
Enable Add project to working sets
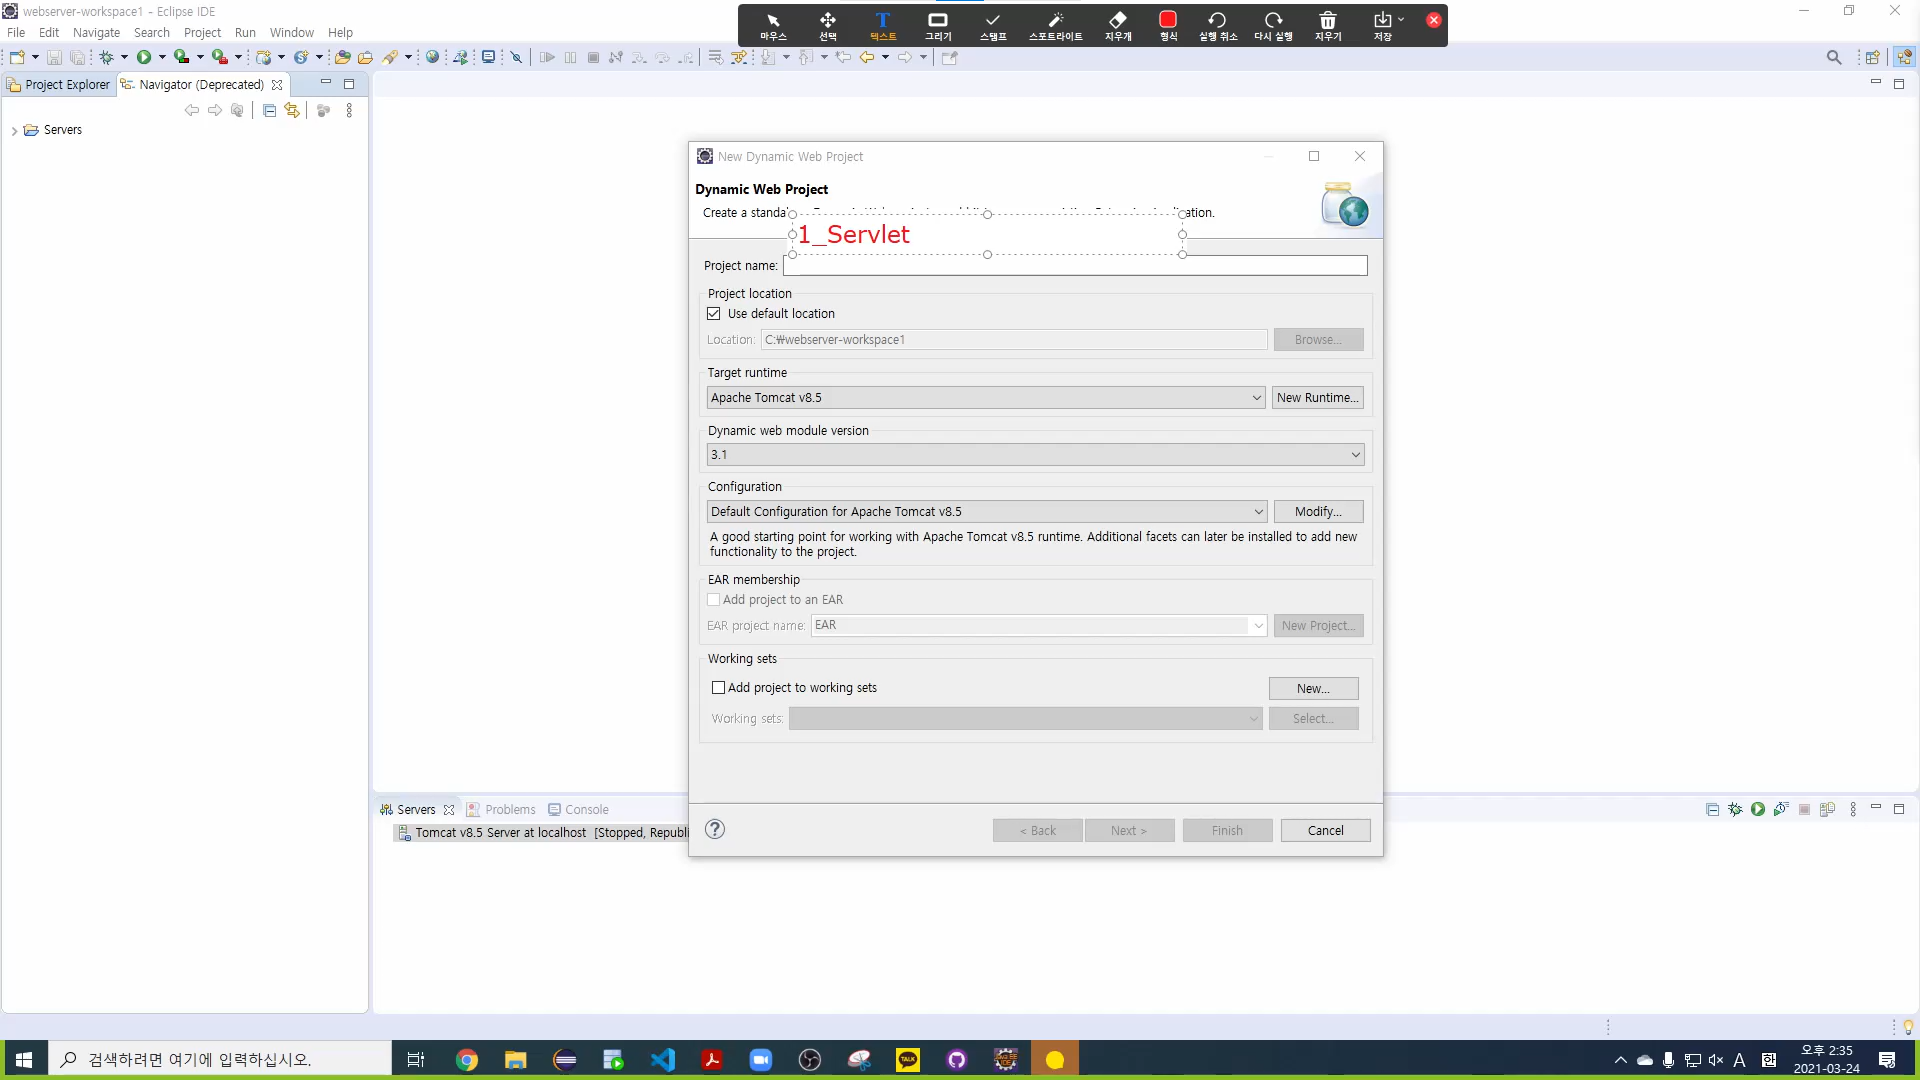[x=718, y=687]
